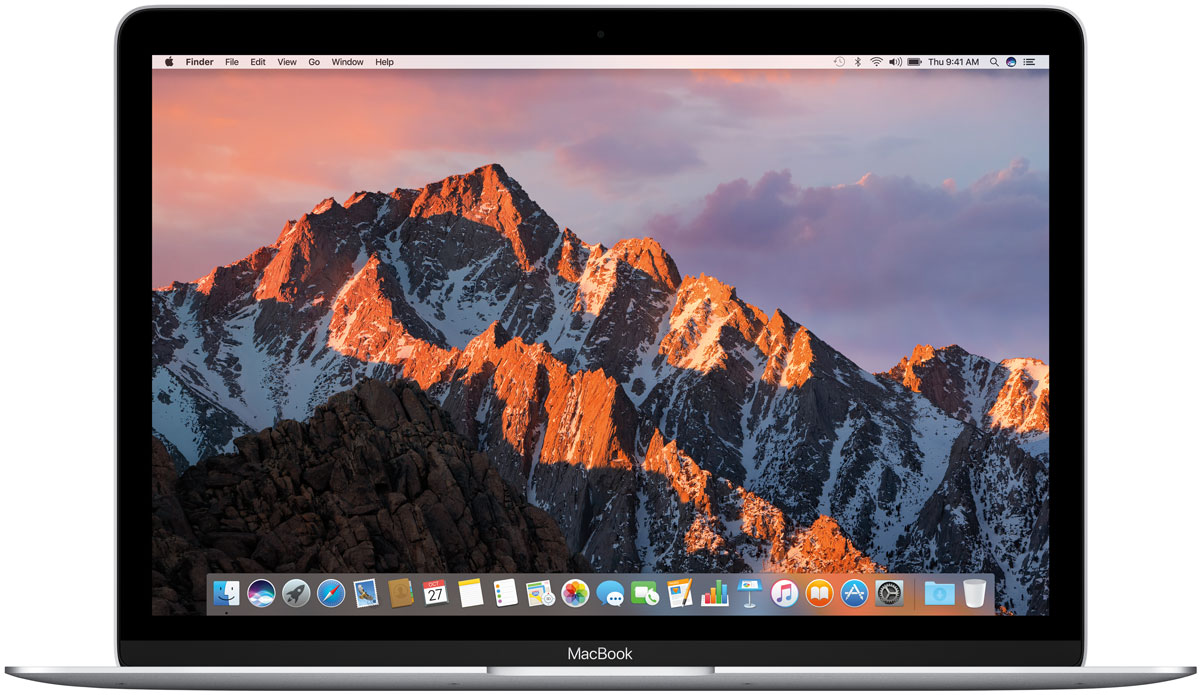
Task: Click the battery status icon
Action: click(914, 62)
